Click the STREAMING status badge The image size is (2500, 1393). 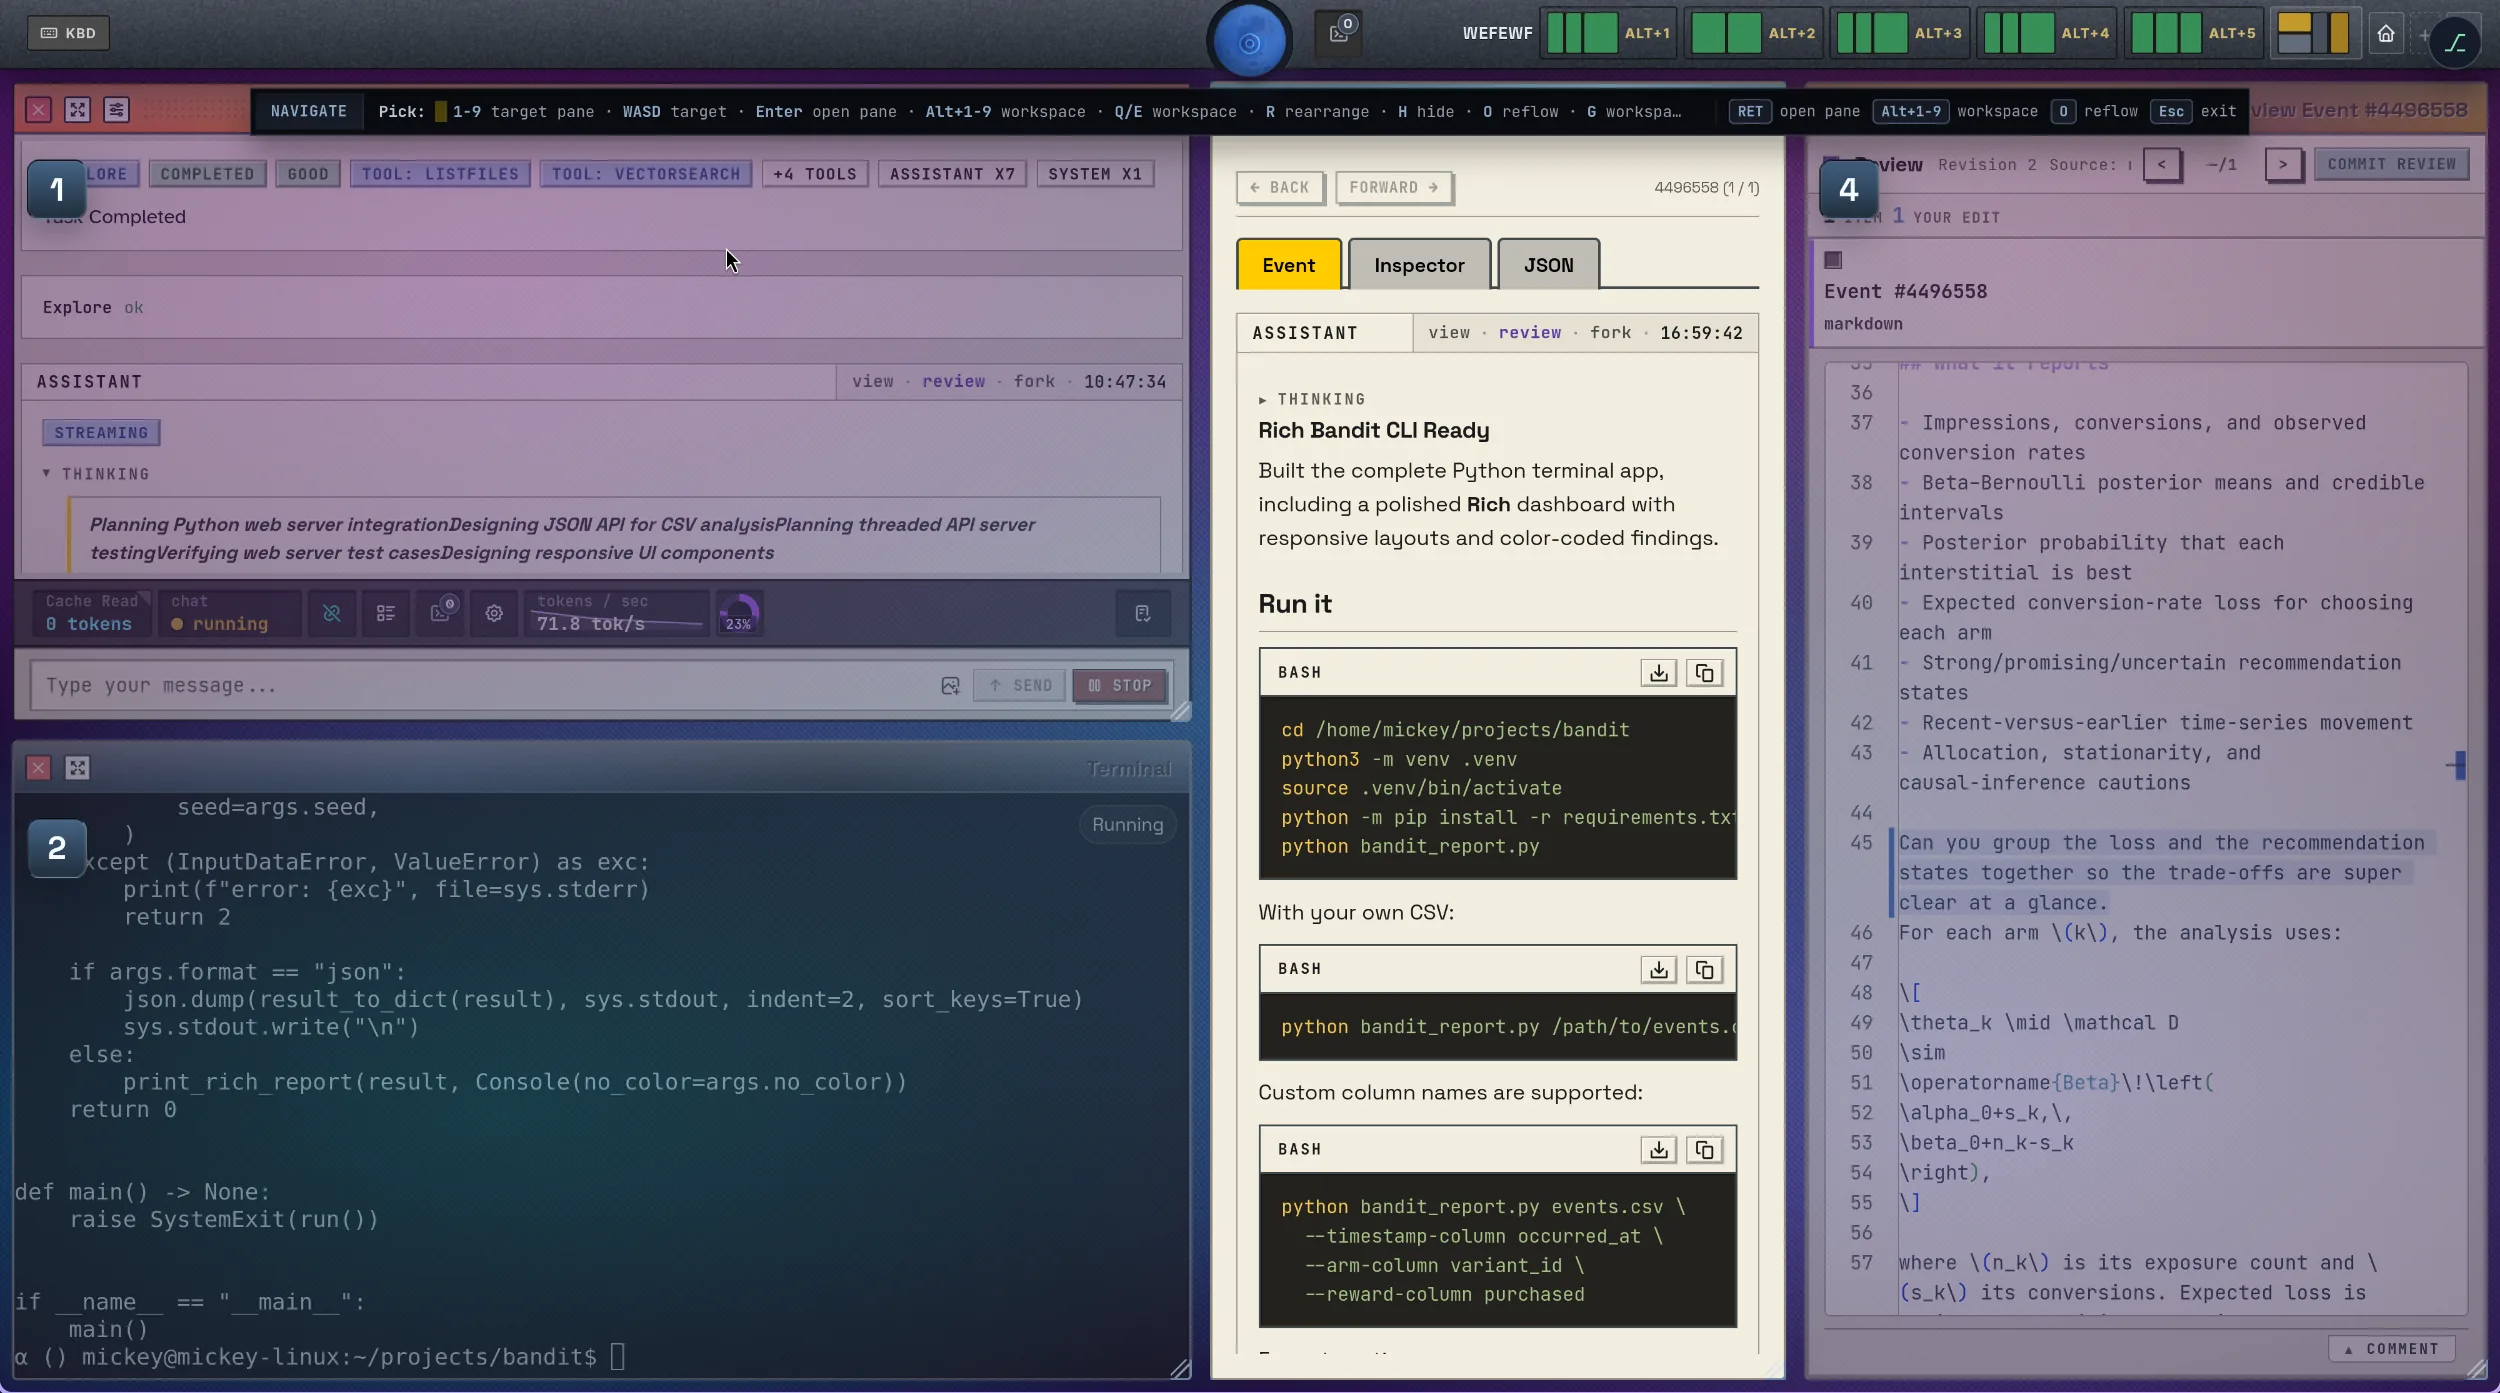pyautogui.click(x=101, y=433)
